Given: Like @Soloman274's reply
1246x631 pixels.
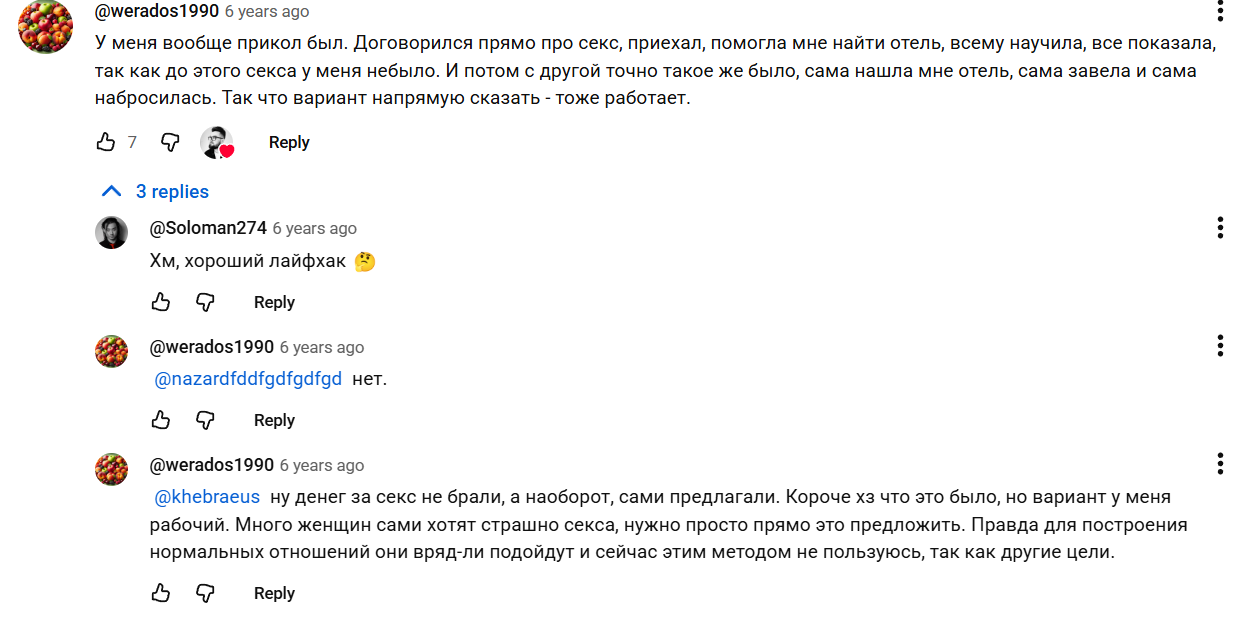Looking at the screenshot, I should tap(161, 302).
